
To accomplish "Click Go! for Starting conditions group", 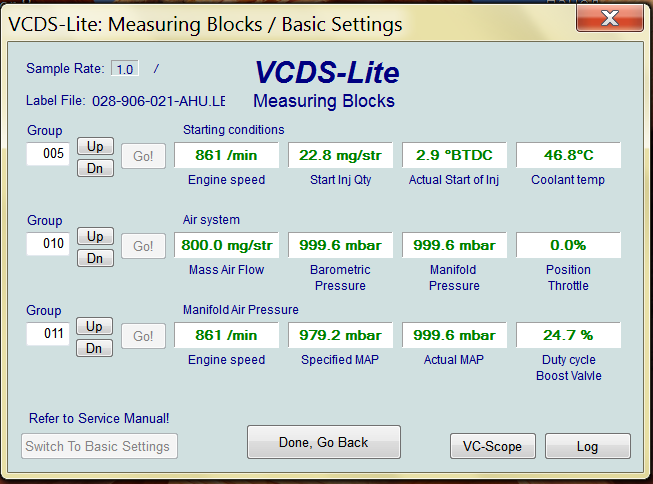I will (x=143, y=156).
